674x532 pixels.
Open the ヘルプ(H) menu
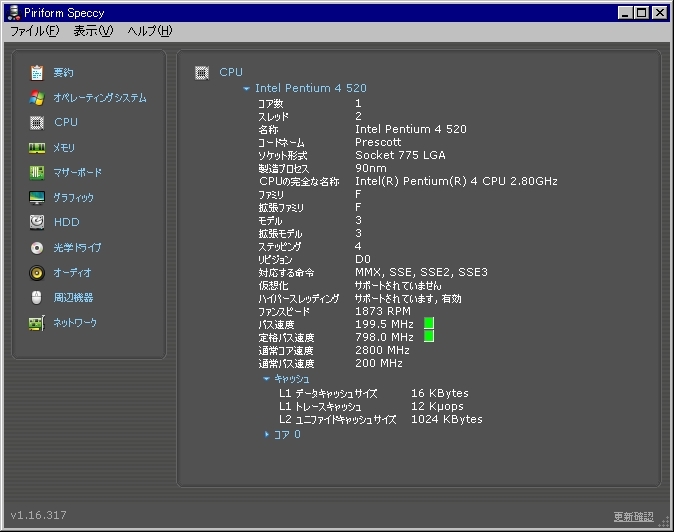click(149, 31)
